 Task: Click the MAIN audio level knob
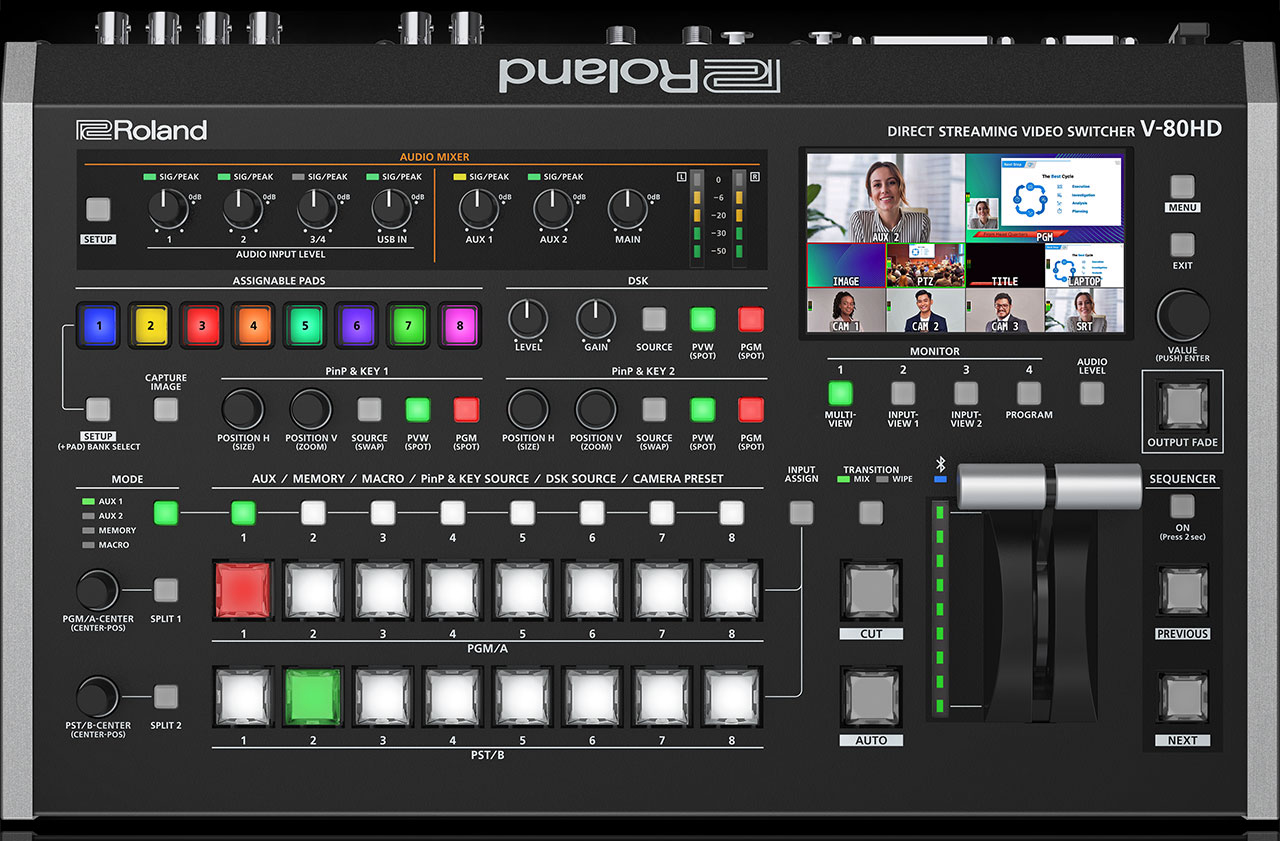click(628, 209)
